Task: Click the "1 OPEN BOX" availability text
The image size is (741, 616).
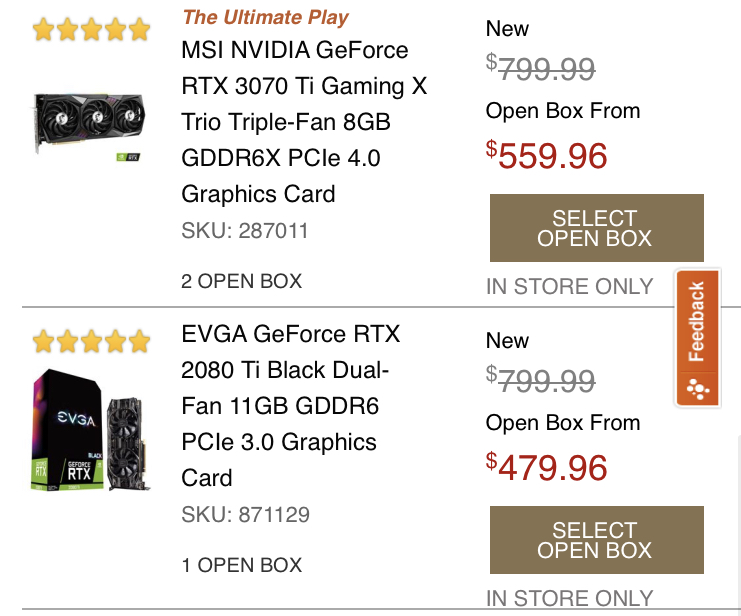Action: (x=241, y=565)
